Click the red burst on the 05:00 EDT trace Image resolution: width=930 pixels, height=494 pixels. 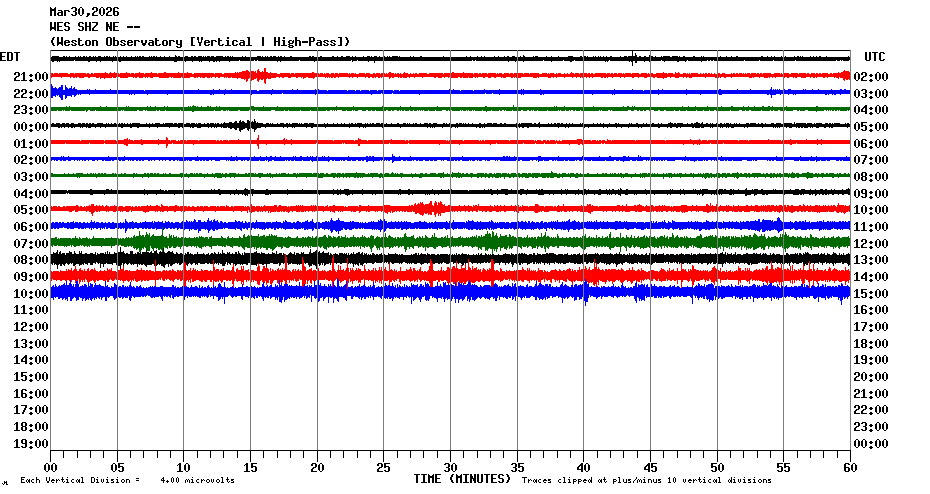click(429, 208)
